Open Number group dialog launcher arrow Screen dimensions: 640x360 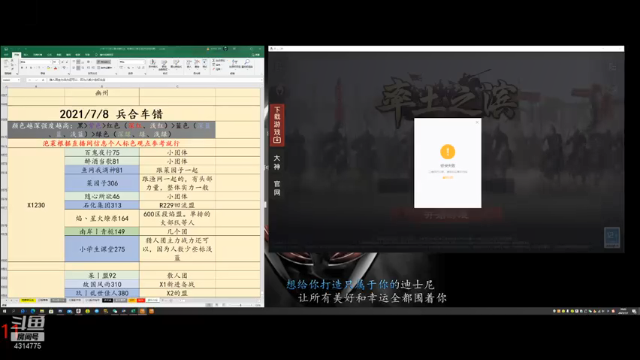coord(145,73)
